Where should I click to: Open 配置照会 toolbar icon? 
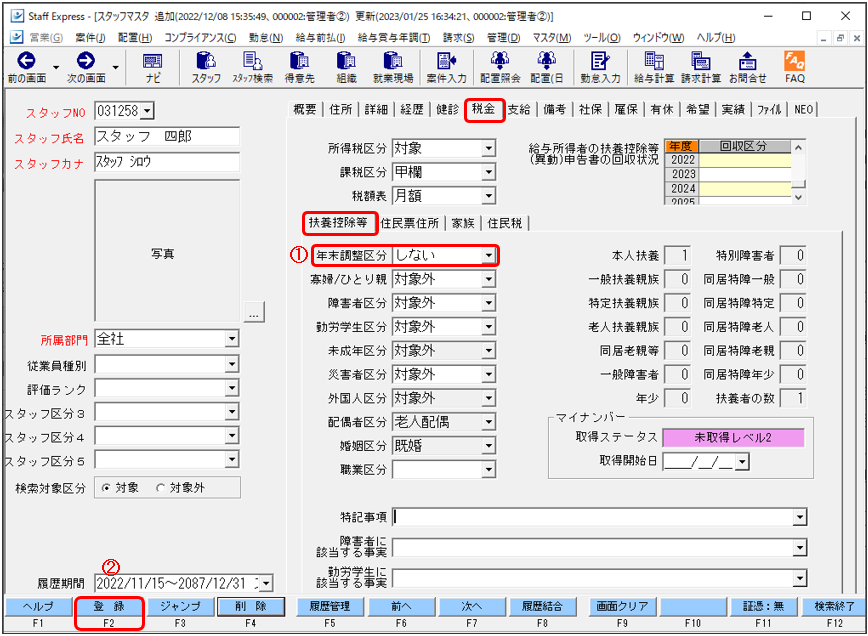tap(500, 60)
